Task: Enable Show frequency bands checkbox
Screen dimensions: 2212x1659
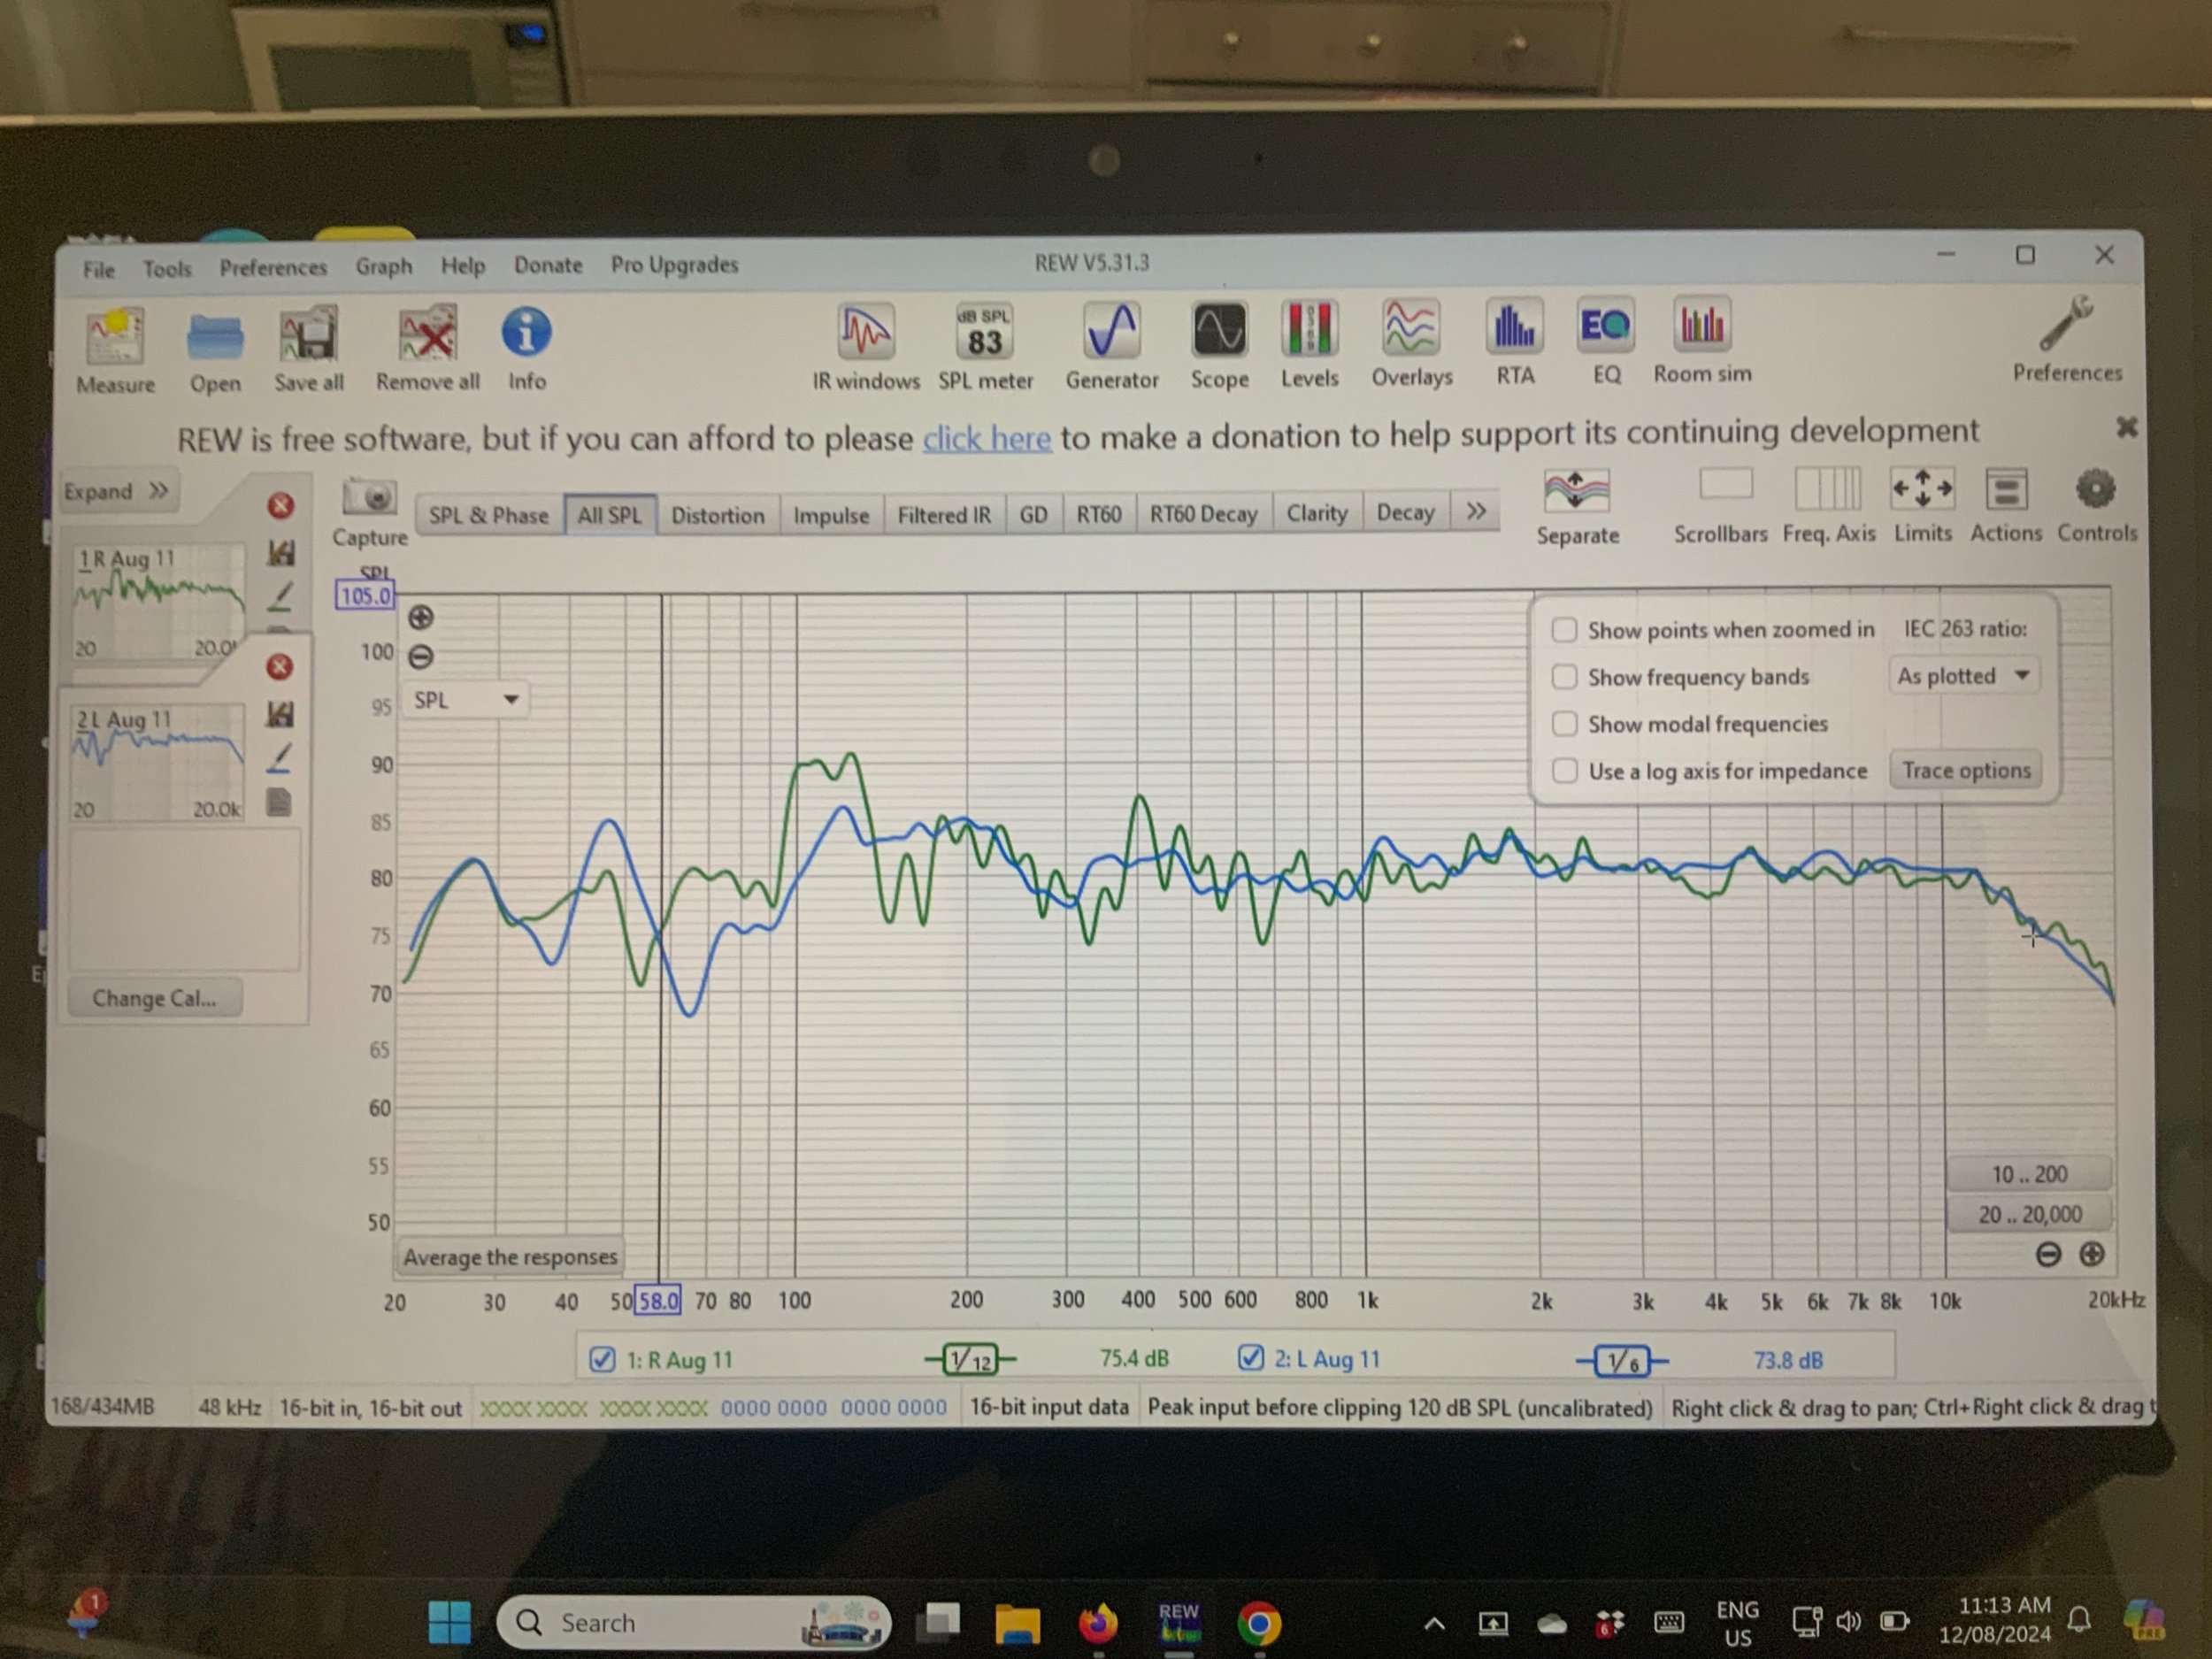Action: (1564, 677)
